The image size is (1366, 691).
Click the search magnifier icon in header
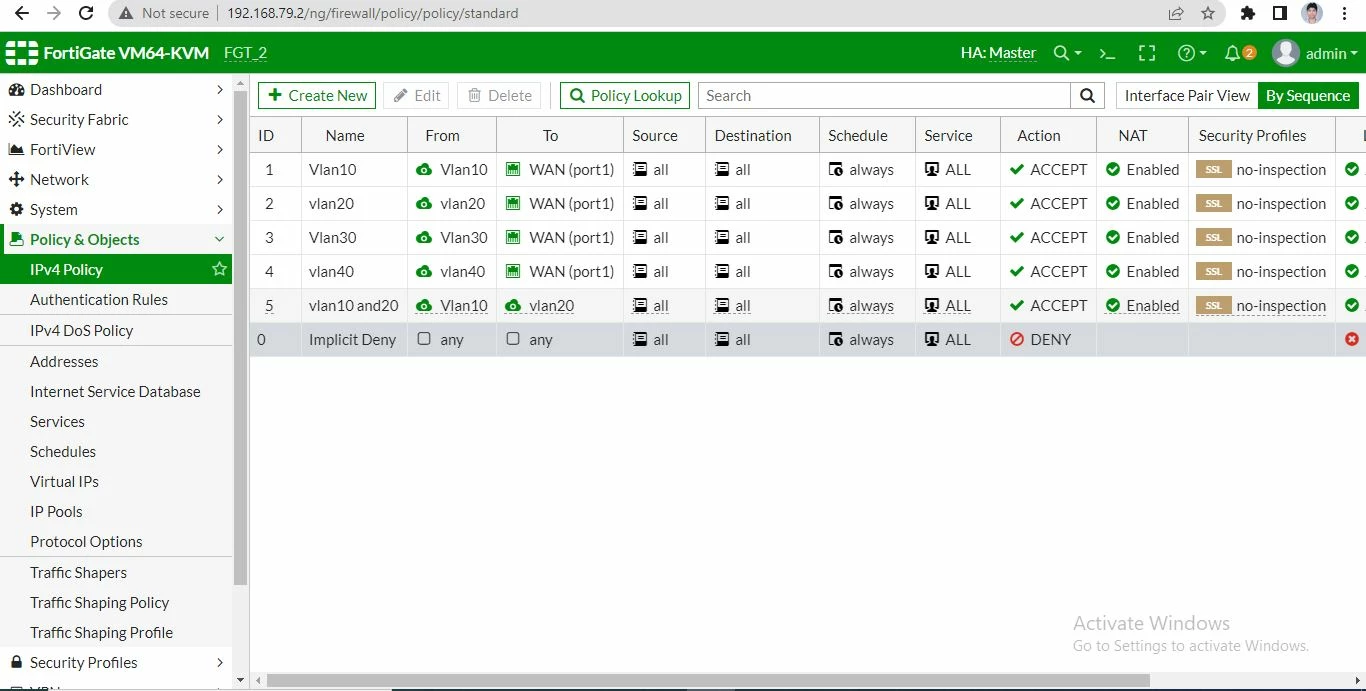pyautogui.click(x=1067, y=53)
